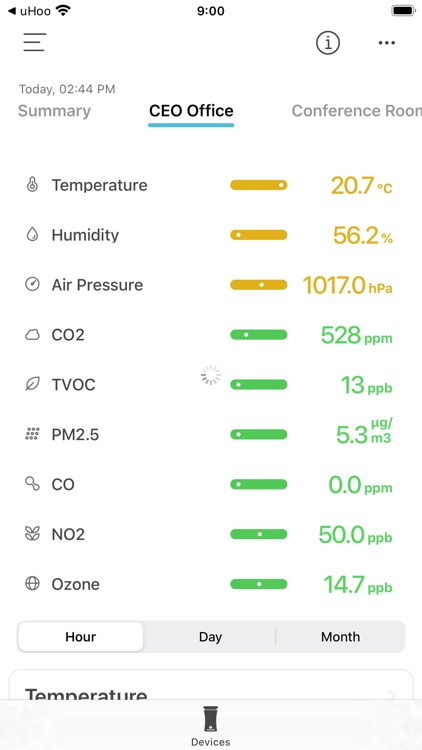Tap the Humidity water drop icon
This screenshot has height=750, width=422.
point(32,234)
